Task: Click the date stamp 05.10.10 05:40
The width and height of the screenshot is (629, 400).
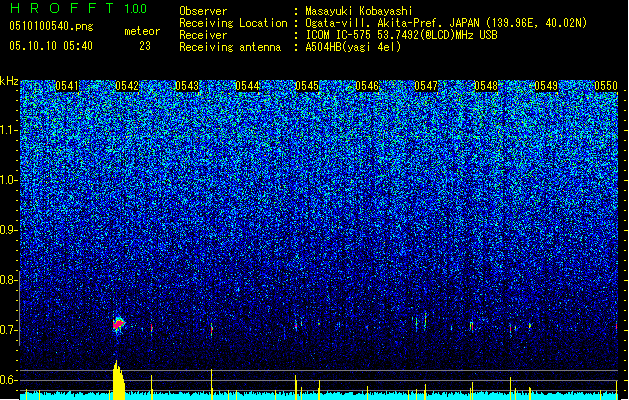Action: pyautogui.click(x=51, y=46)
